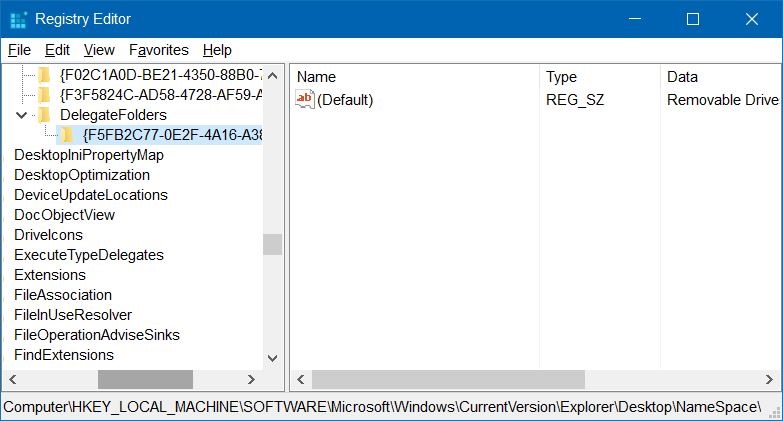Open the Edit menu

click(x=57, y=50)
